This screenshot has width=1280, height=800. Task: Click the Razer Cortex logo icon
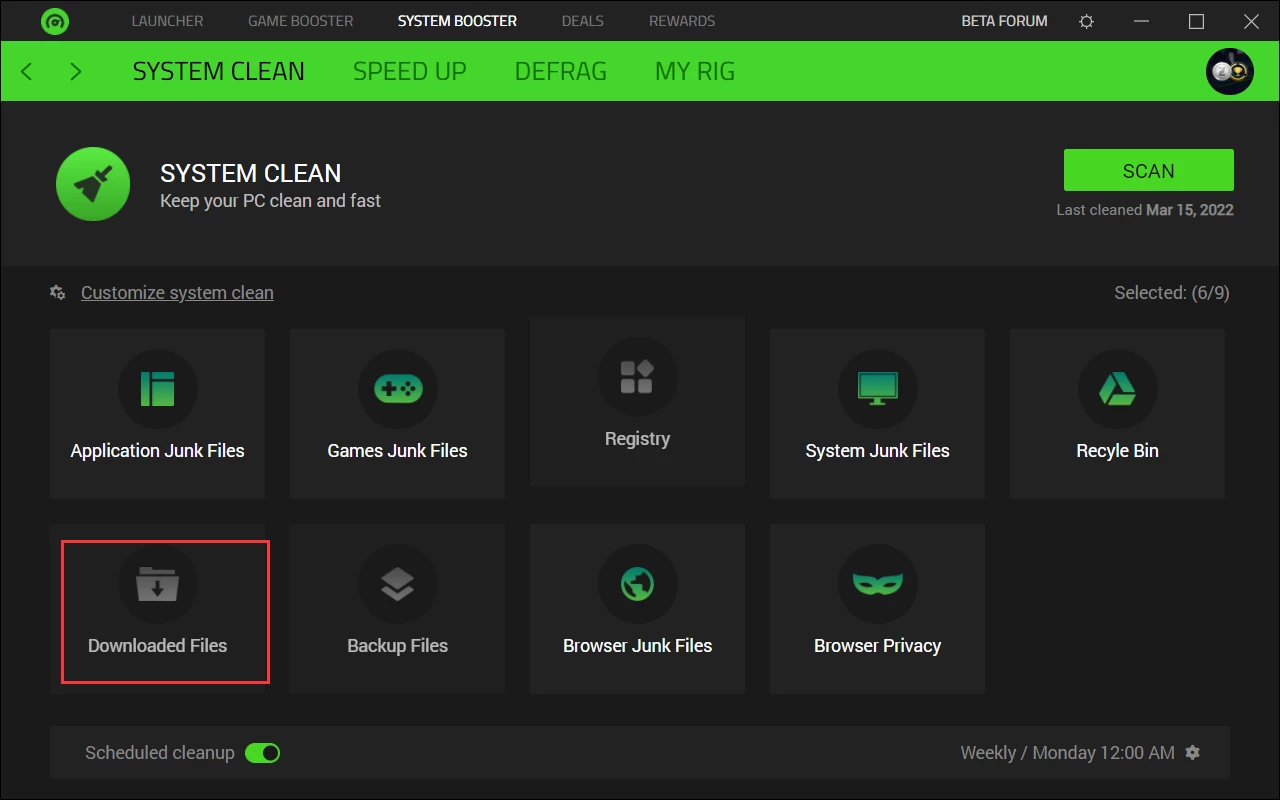[x=55, y=21]
